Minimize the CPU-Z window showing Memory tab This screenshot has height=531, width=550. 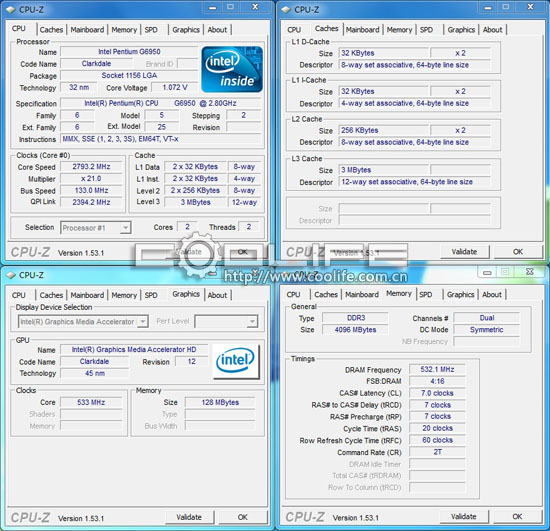pyautogui.click(x=487, y=272)
